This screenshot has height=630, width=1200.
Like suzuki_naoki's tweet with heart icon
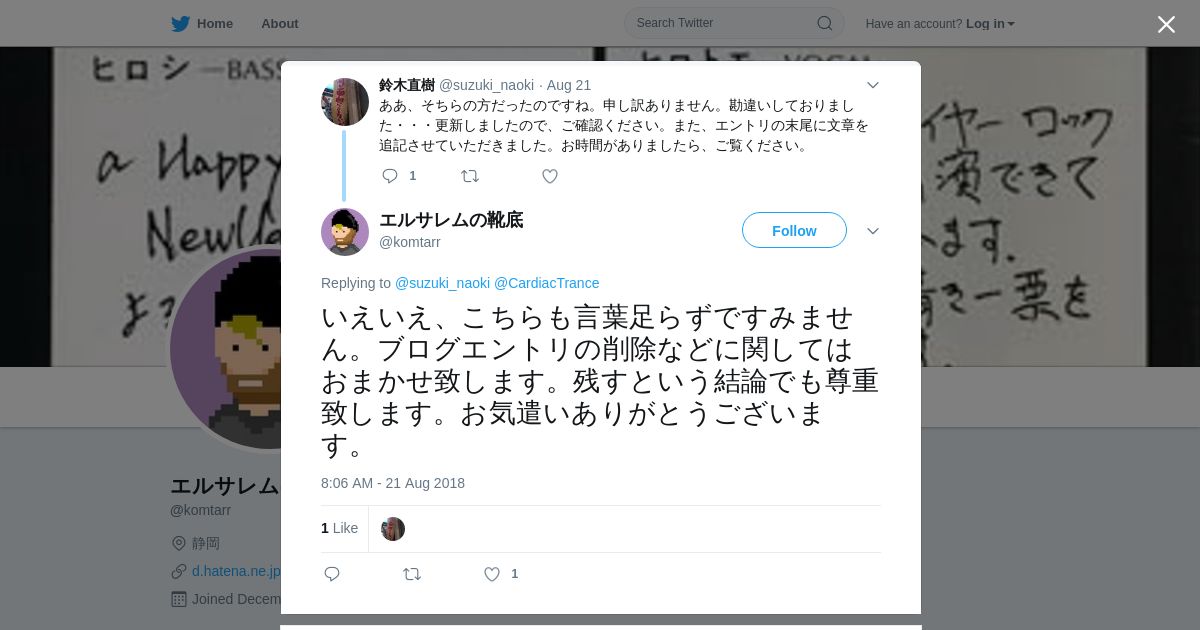pos(550,176)
